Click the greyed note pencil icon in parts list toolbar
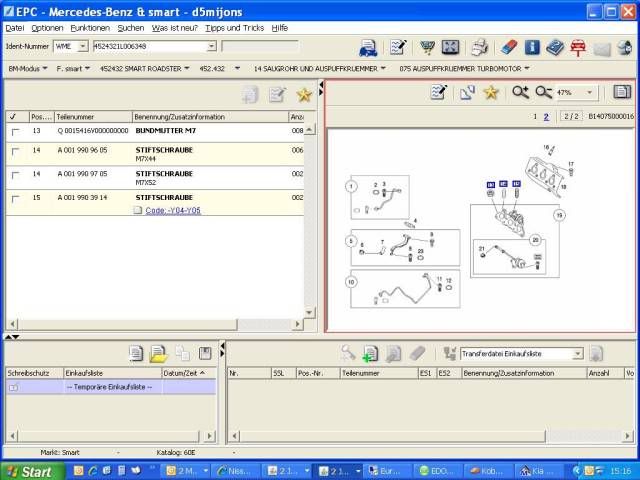The height and width of the screenshot is (480, 640). [277, 95]
